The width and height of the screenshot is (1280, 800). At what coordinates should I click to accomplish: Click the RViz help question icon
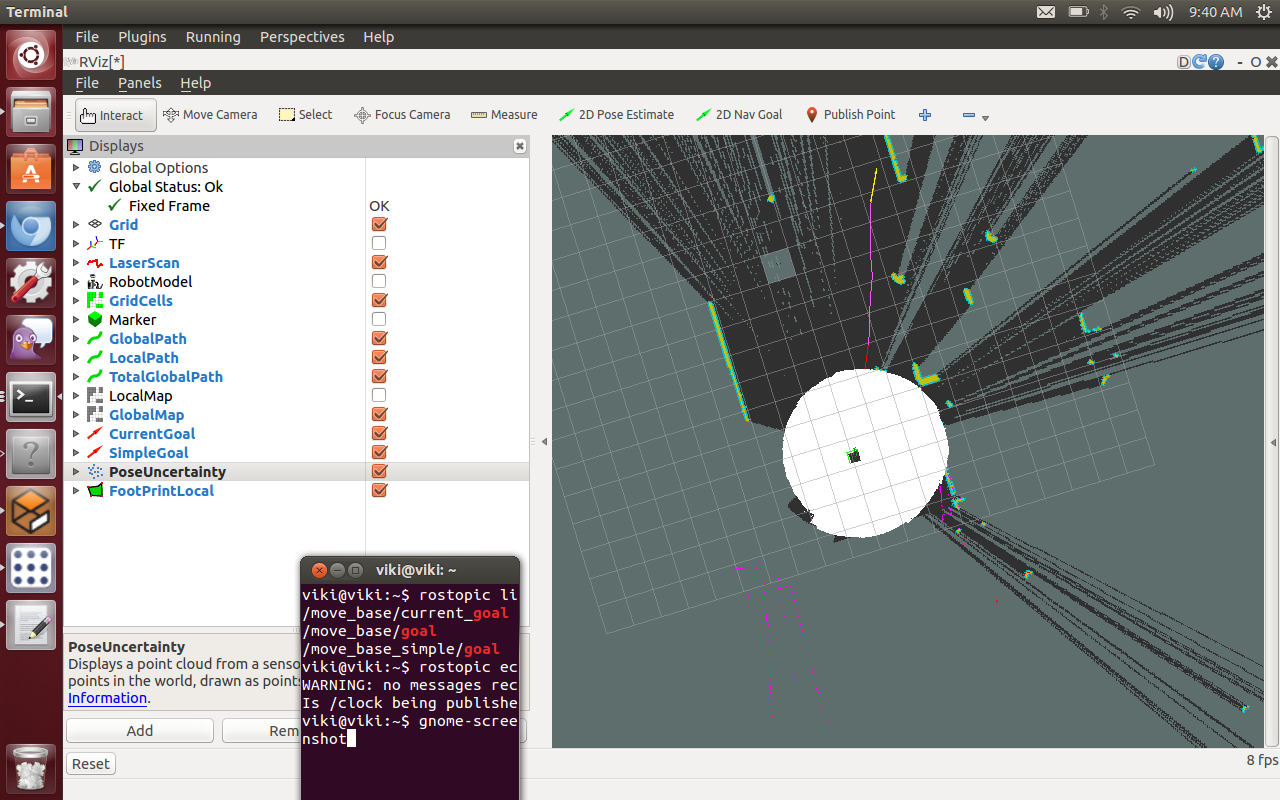click(x=1216, y=62)
